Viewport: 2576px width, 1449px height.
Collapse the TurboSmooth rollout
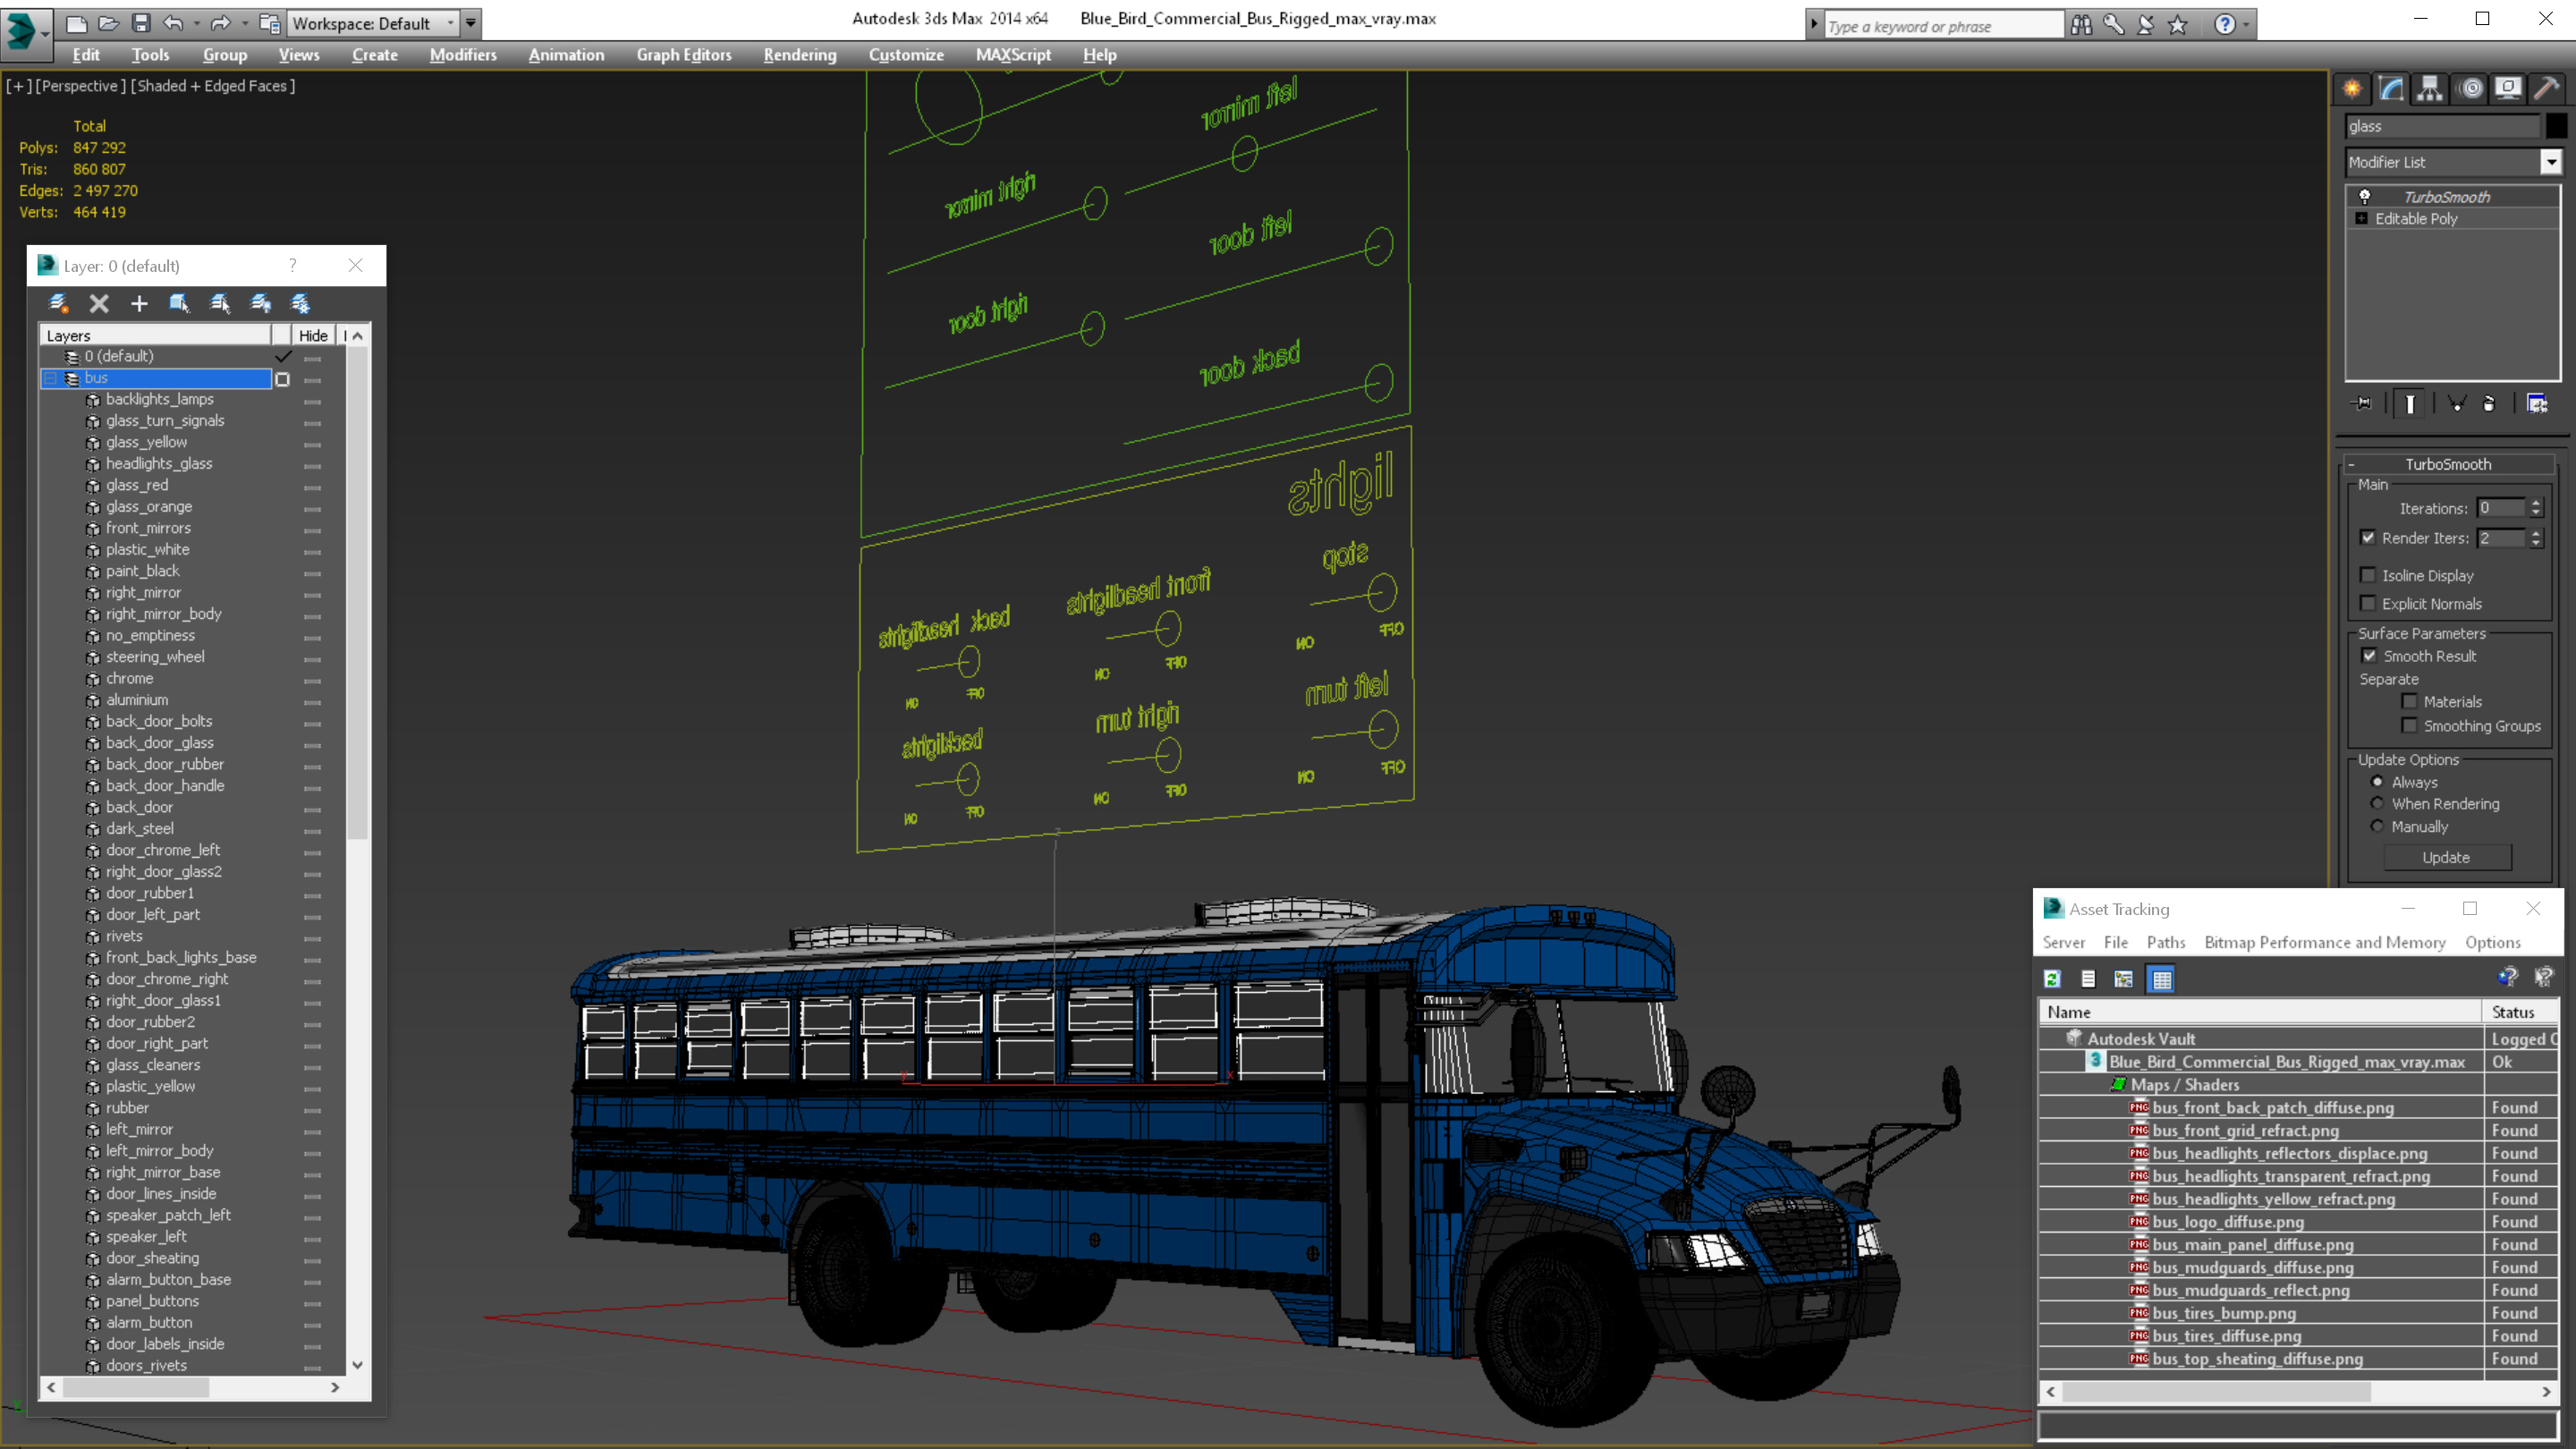pos(2351,464)
